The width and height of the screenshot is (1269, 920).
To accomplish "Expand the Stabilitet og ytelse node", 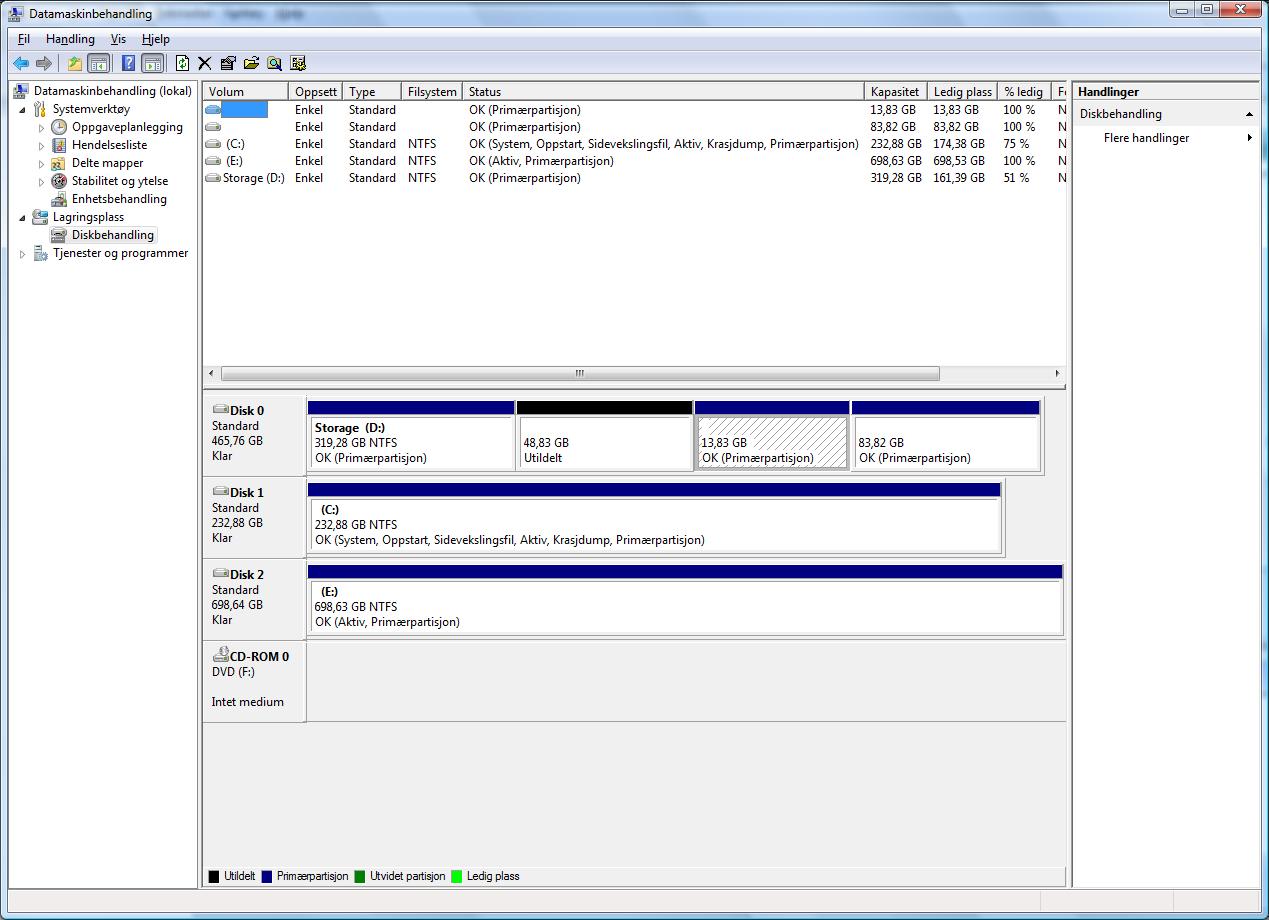I will (x=42, y=182).
